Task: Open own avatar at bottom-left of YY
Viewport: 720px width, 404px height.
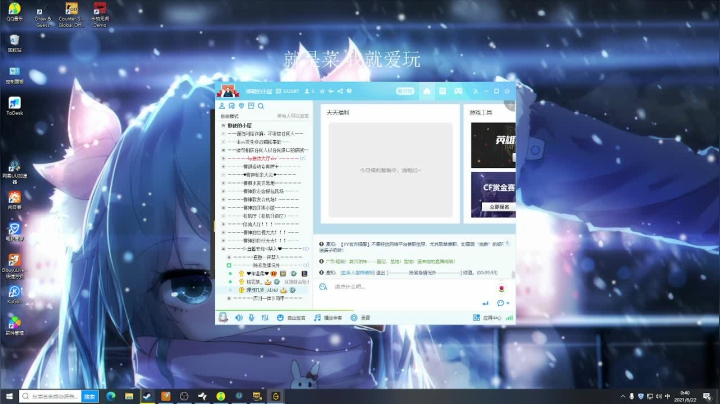Action: coord(223,317)
